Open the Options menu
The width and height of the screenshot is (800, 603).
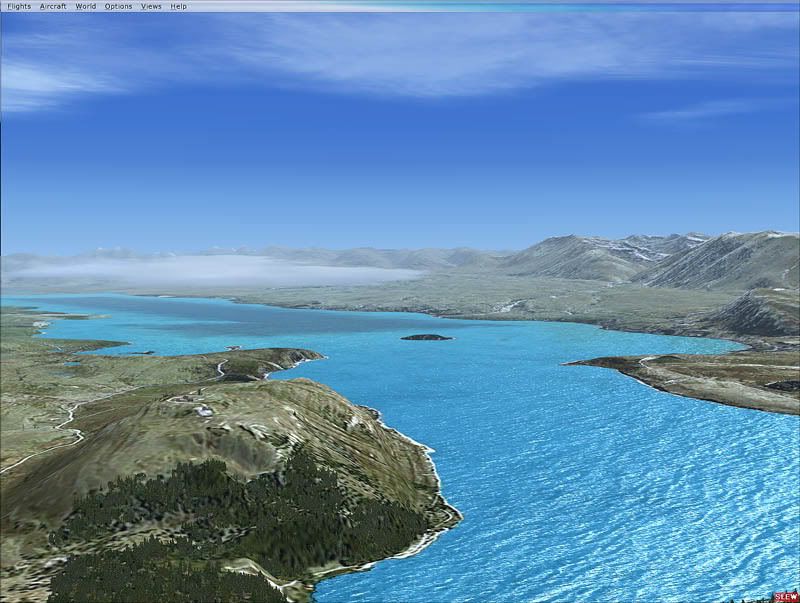[118, 6]
